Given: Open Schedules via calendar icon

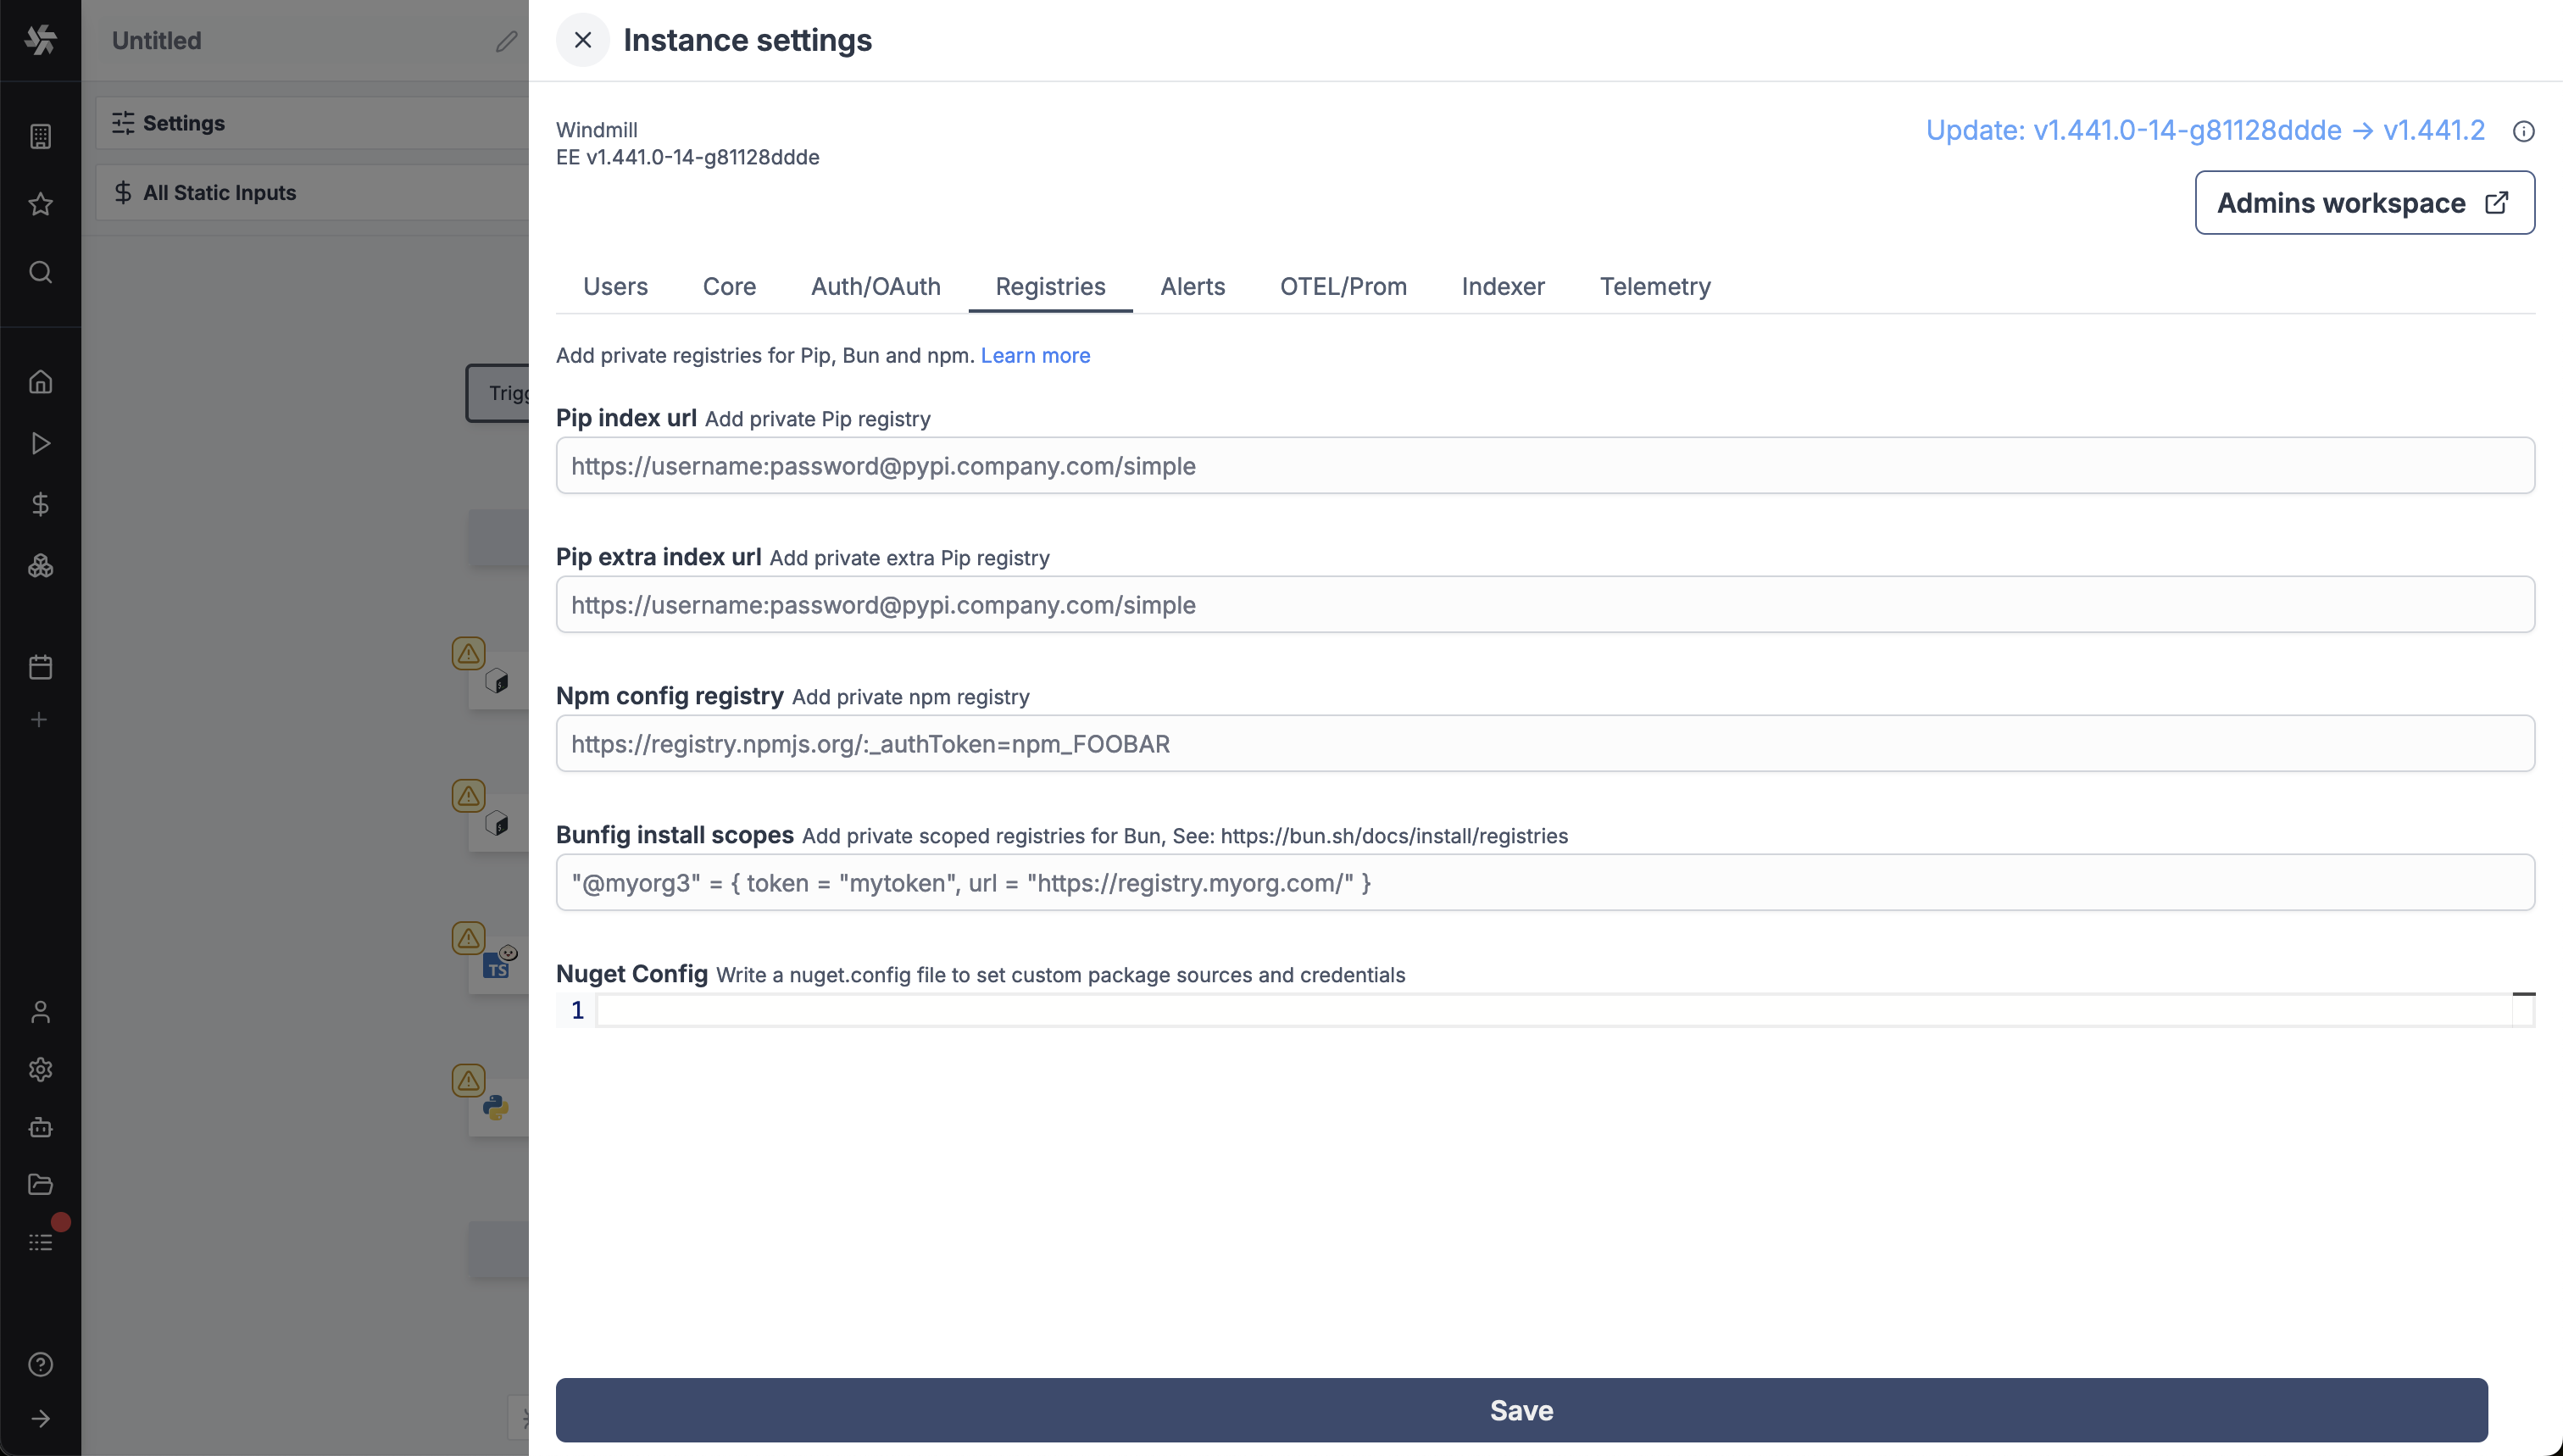Looking at the screenshot, I should (x=40, y=667).
